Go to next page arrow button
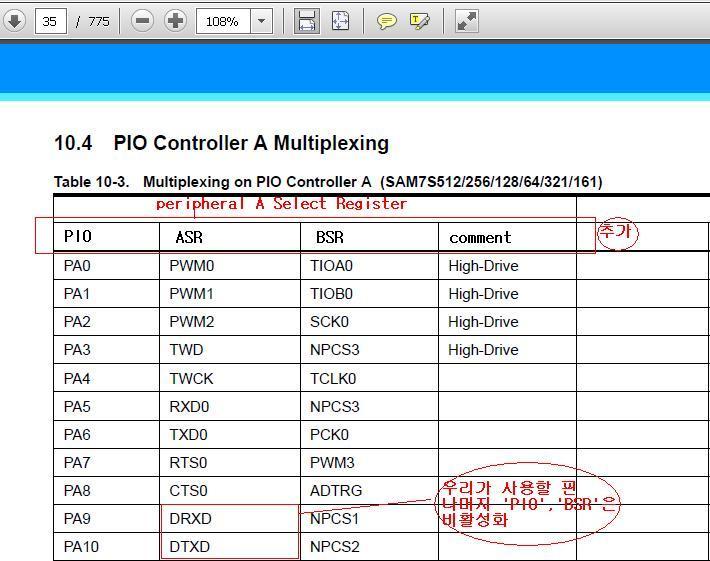The width and height of the screenshot is (710, 561). [x=14, y=21]
